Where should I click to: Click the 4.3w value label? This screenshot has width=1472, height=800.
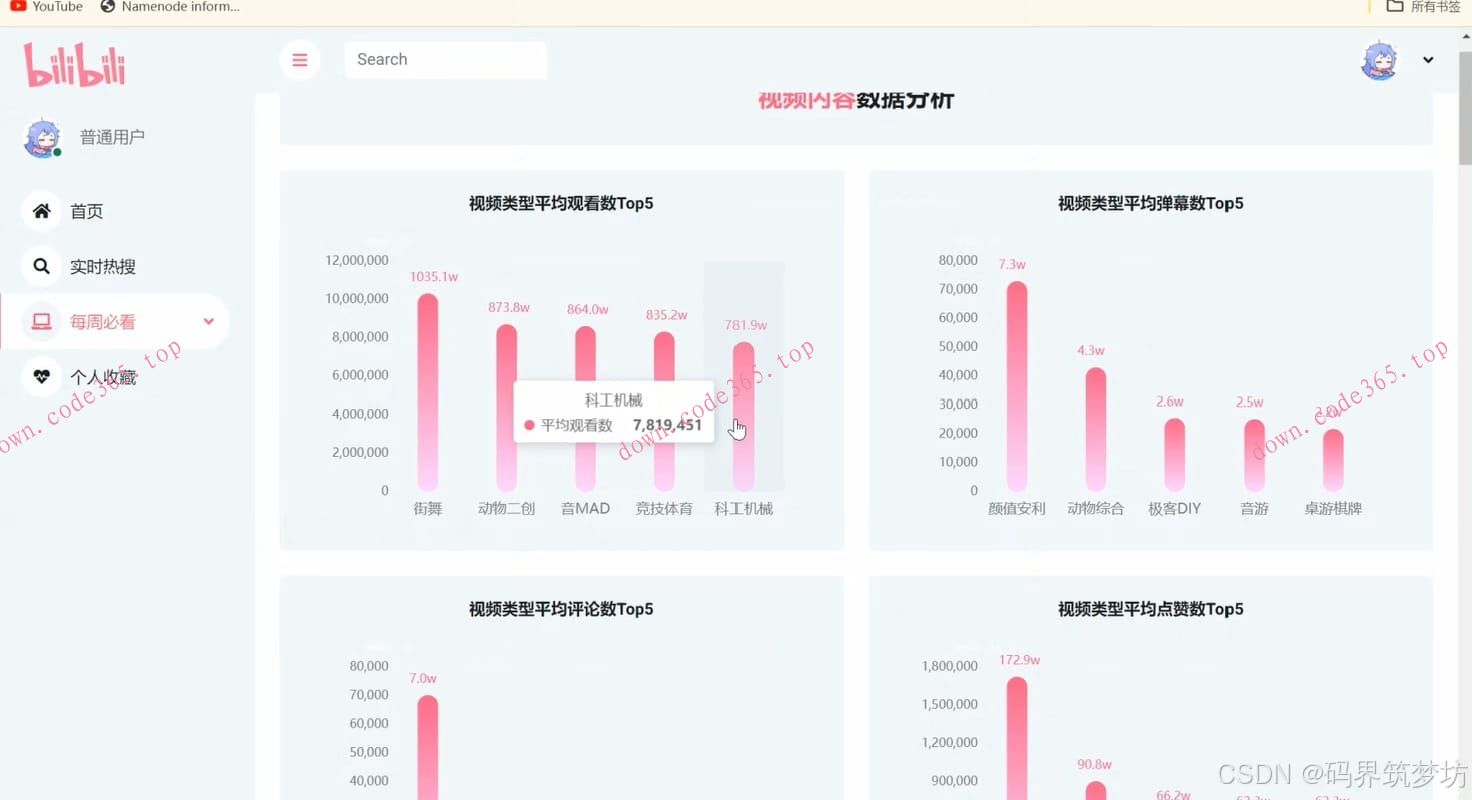tap(1091, 351)
